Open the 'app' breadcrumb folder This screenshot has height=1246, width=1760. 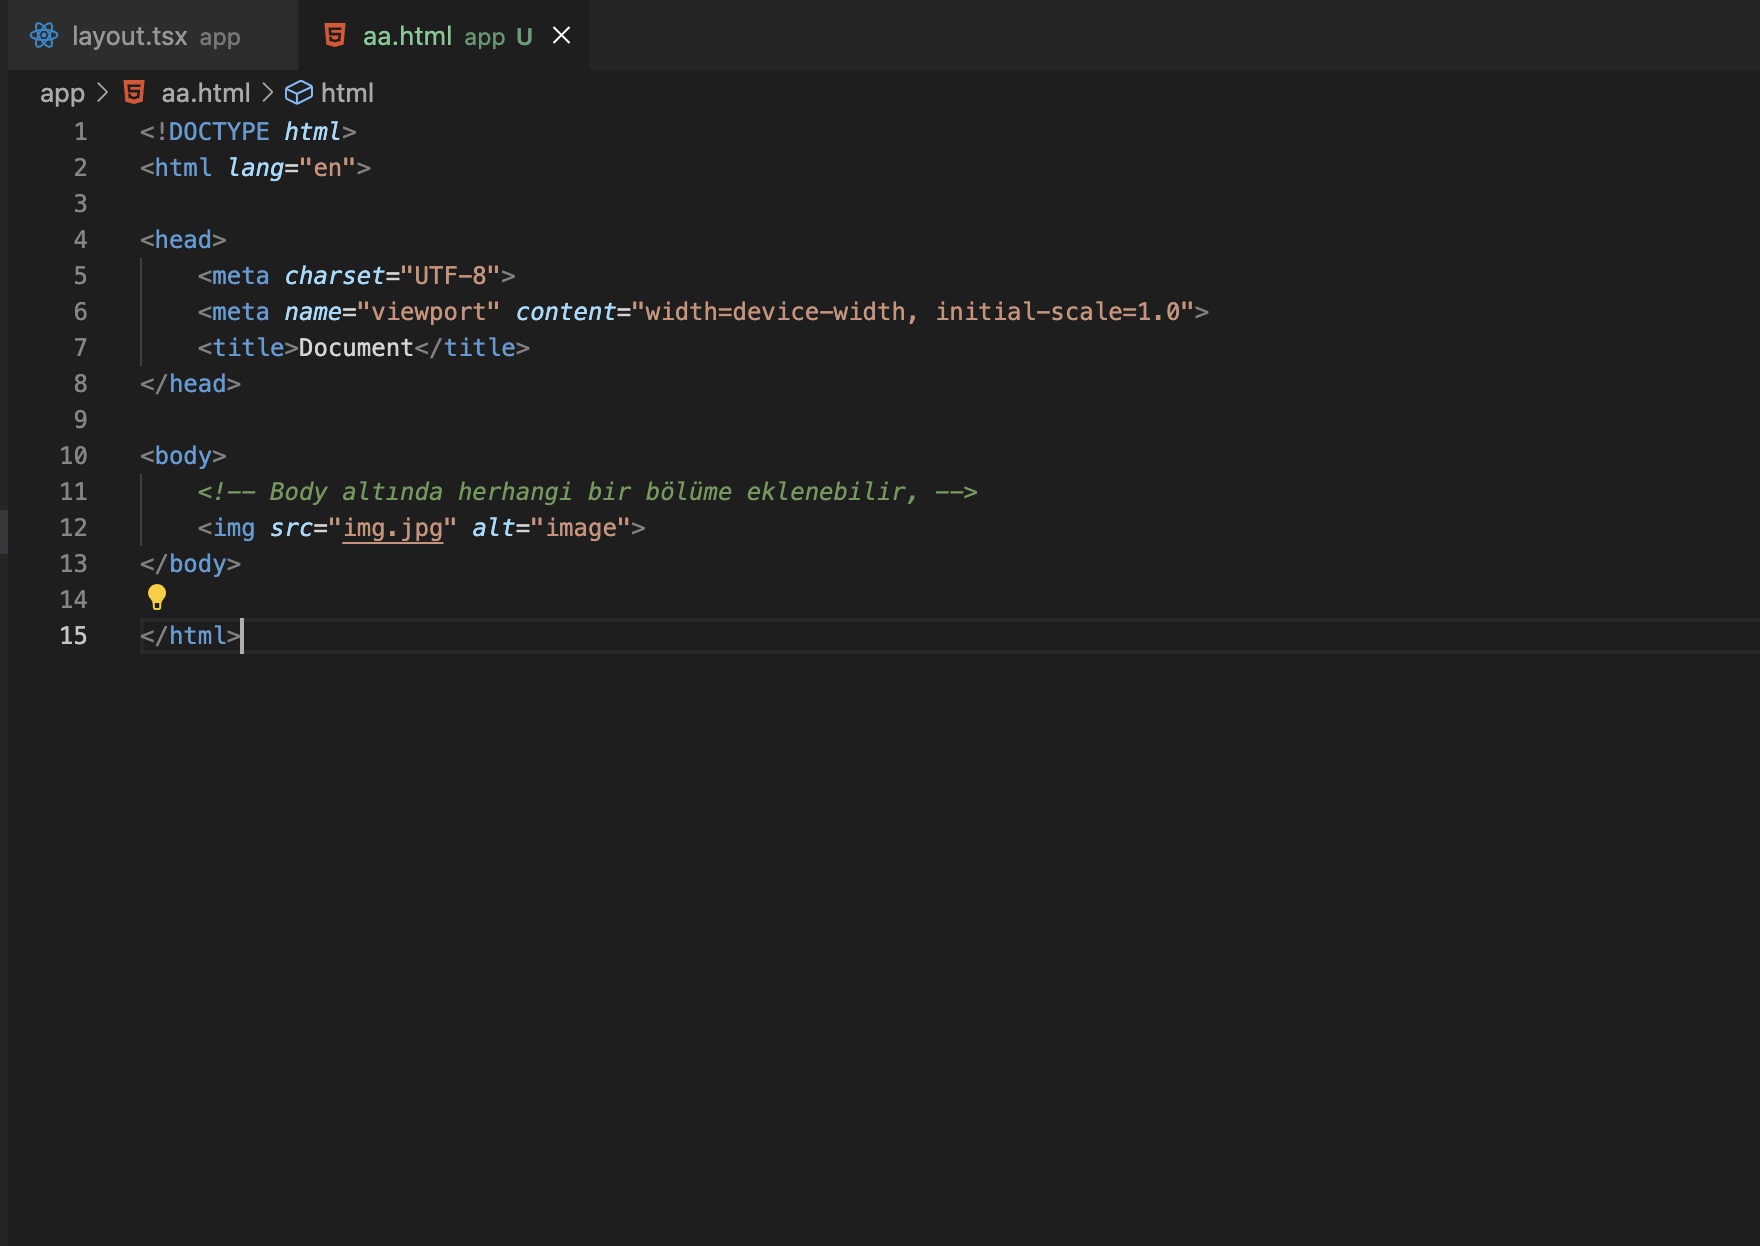pyautogui.click(x=62, y=93)
